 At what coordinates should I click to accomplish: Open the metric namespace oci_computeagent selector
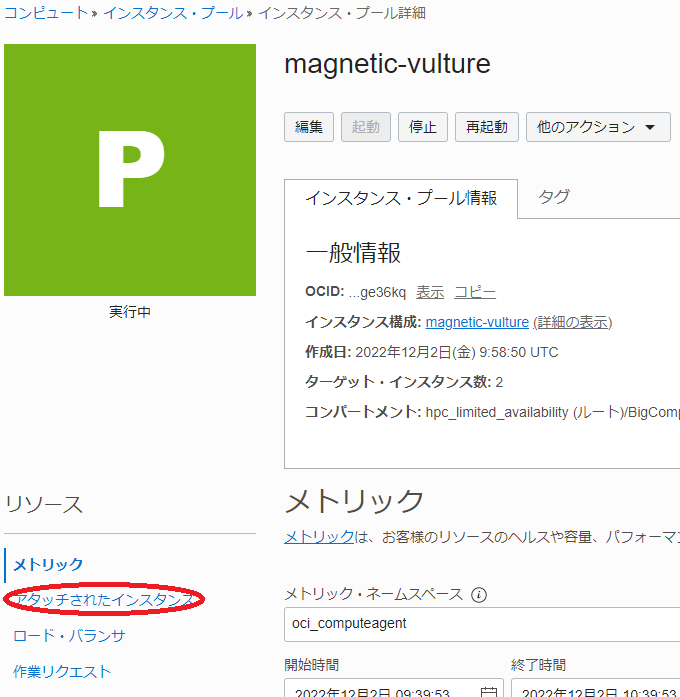(x=482, y=624)
